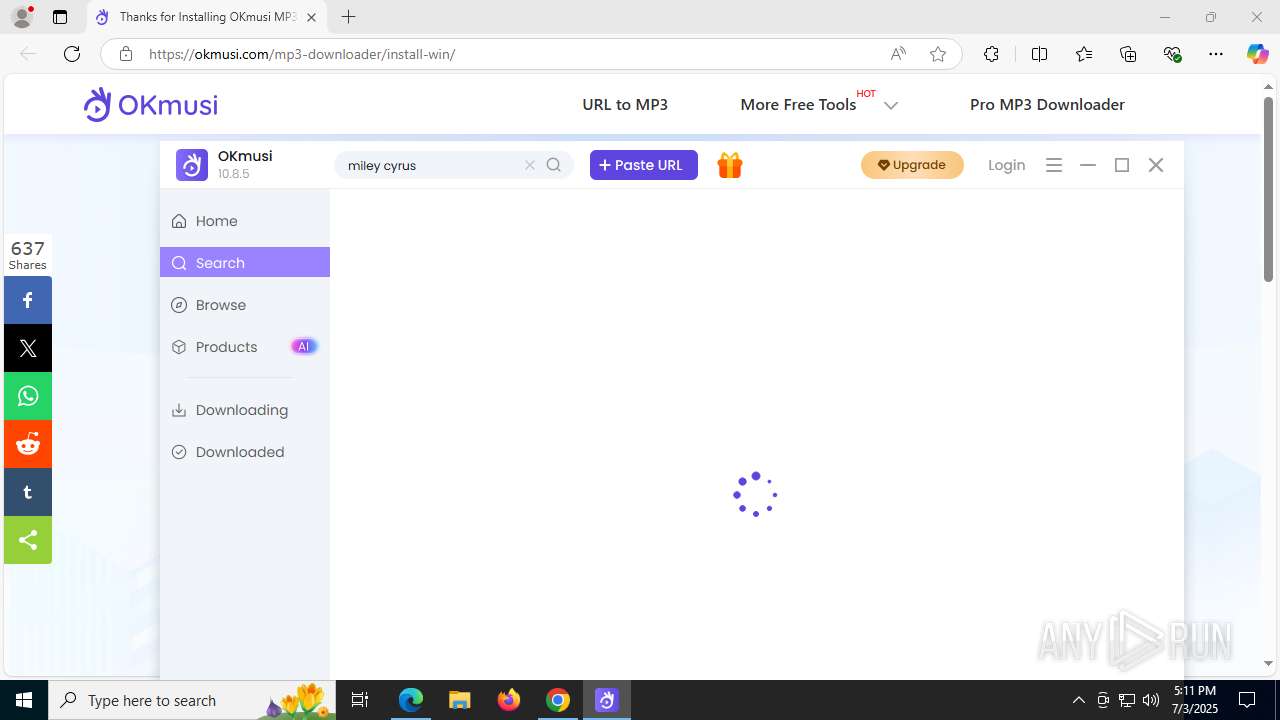Image resolution: width=1280 pixels, height=720 pixels.
Task: Click the search magnifier icon
Action: click(554, 165)
